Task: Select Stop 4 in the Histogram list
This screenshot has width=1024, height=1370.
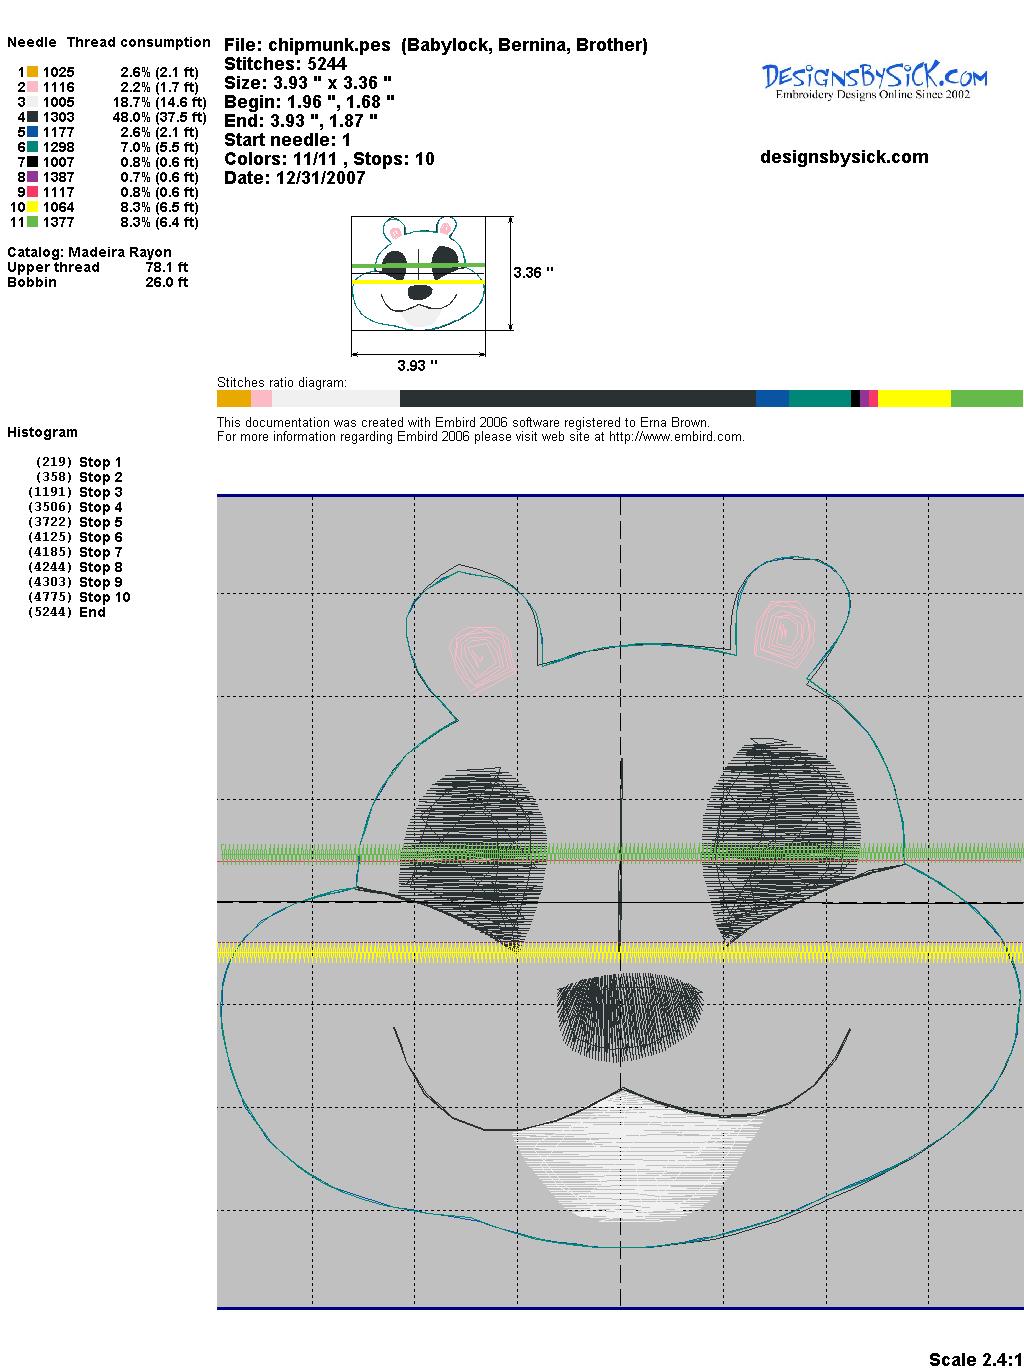Action: tap(100, 507)
